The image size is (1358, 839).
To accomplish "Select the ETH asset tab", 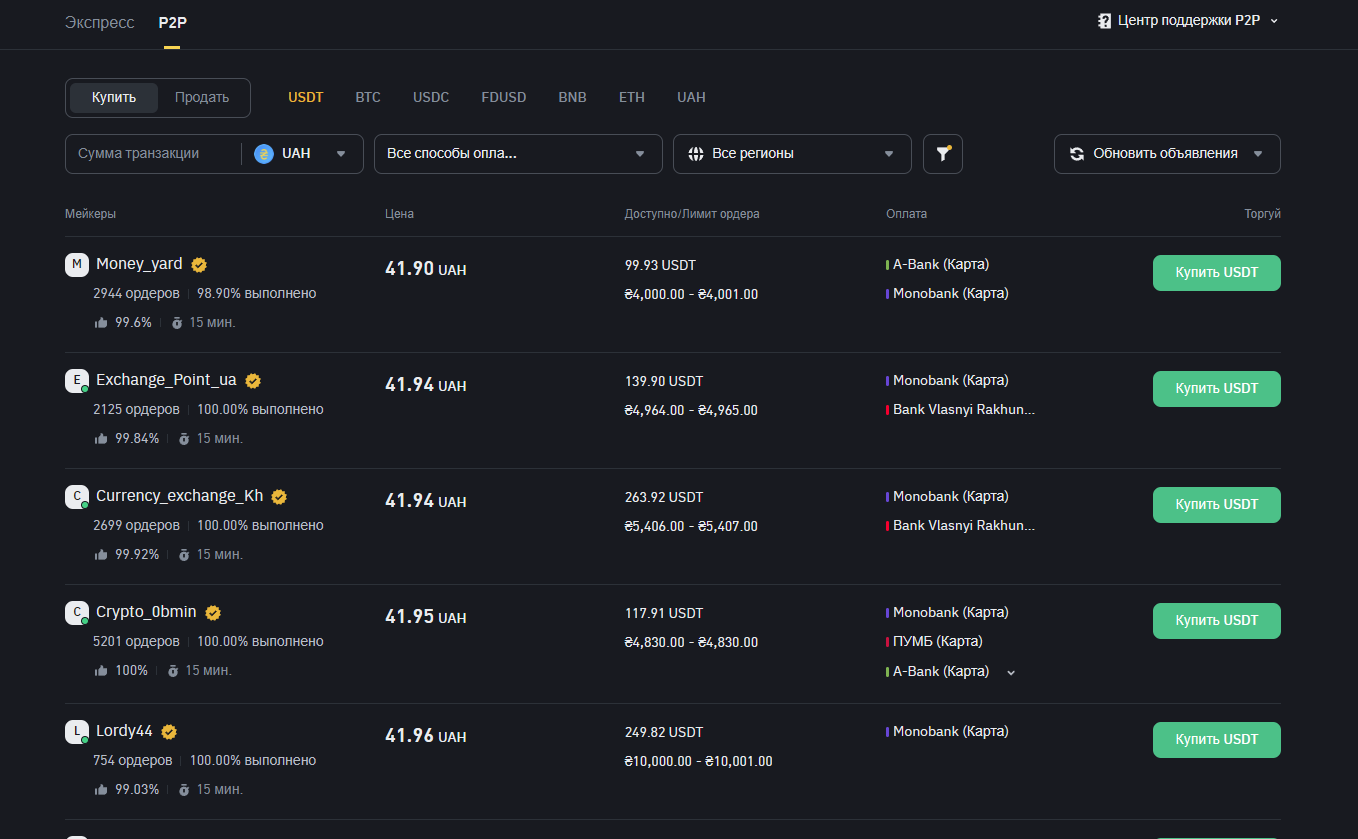I will (632, 97).
